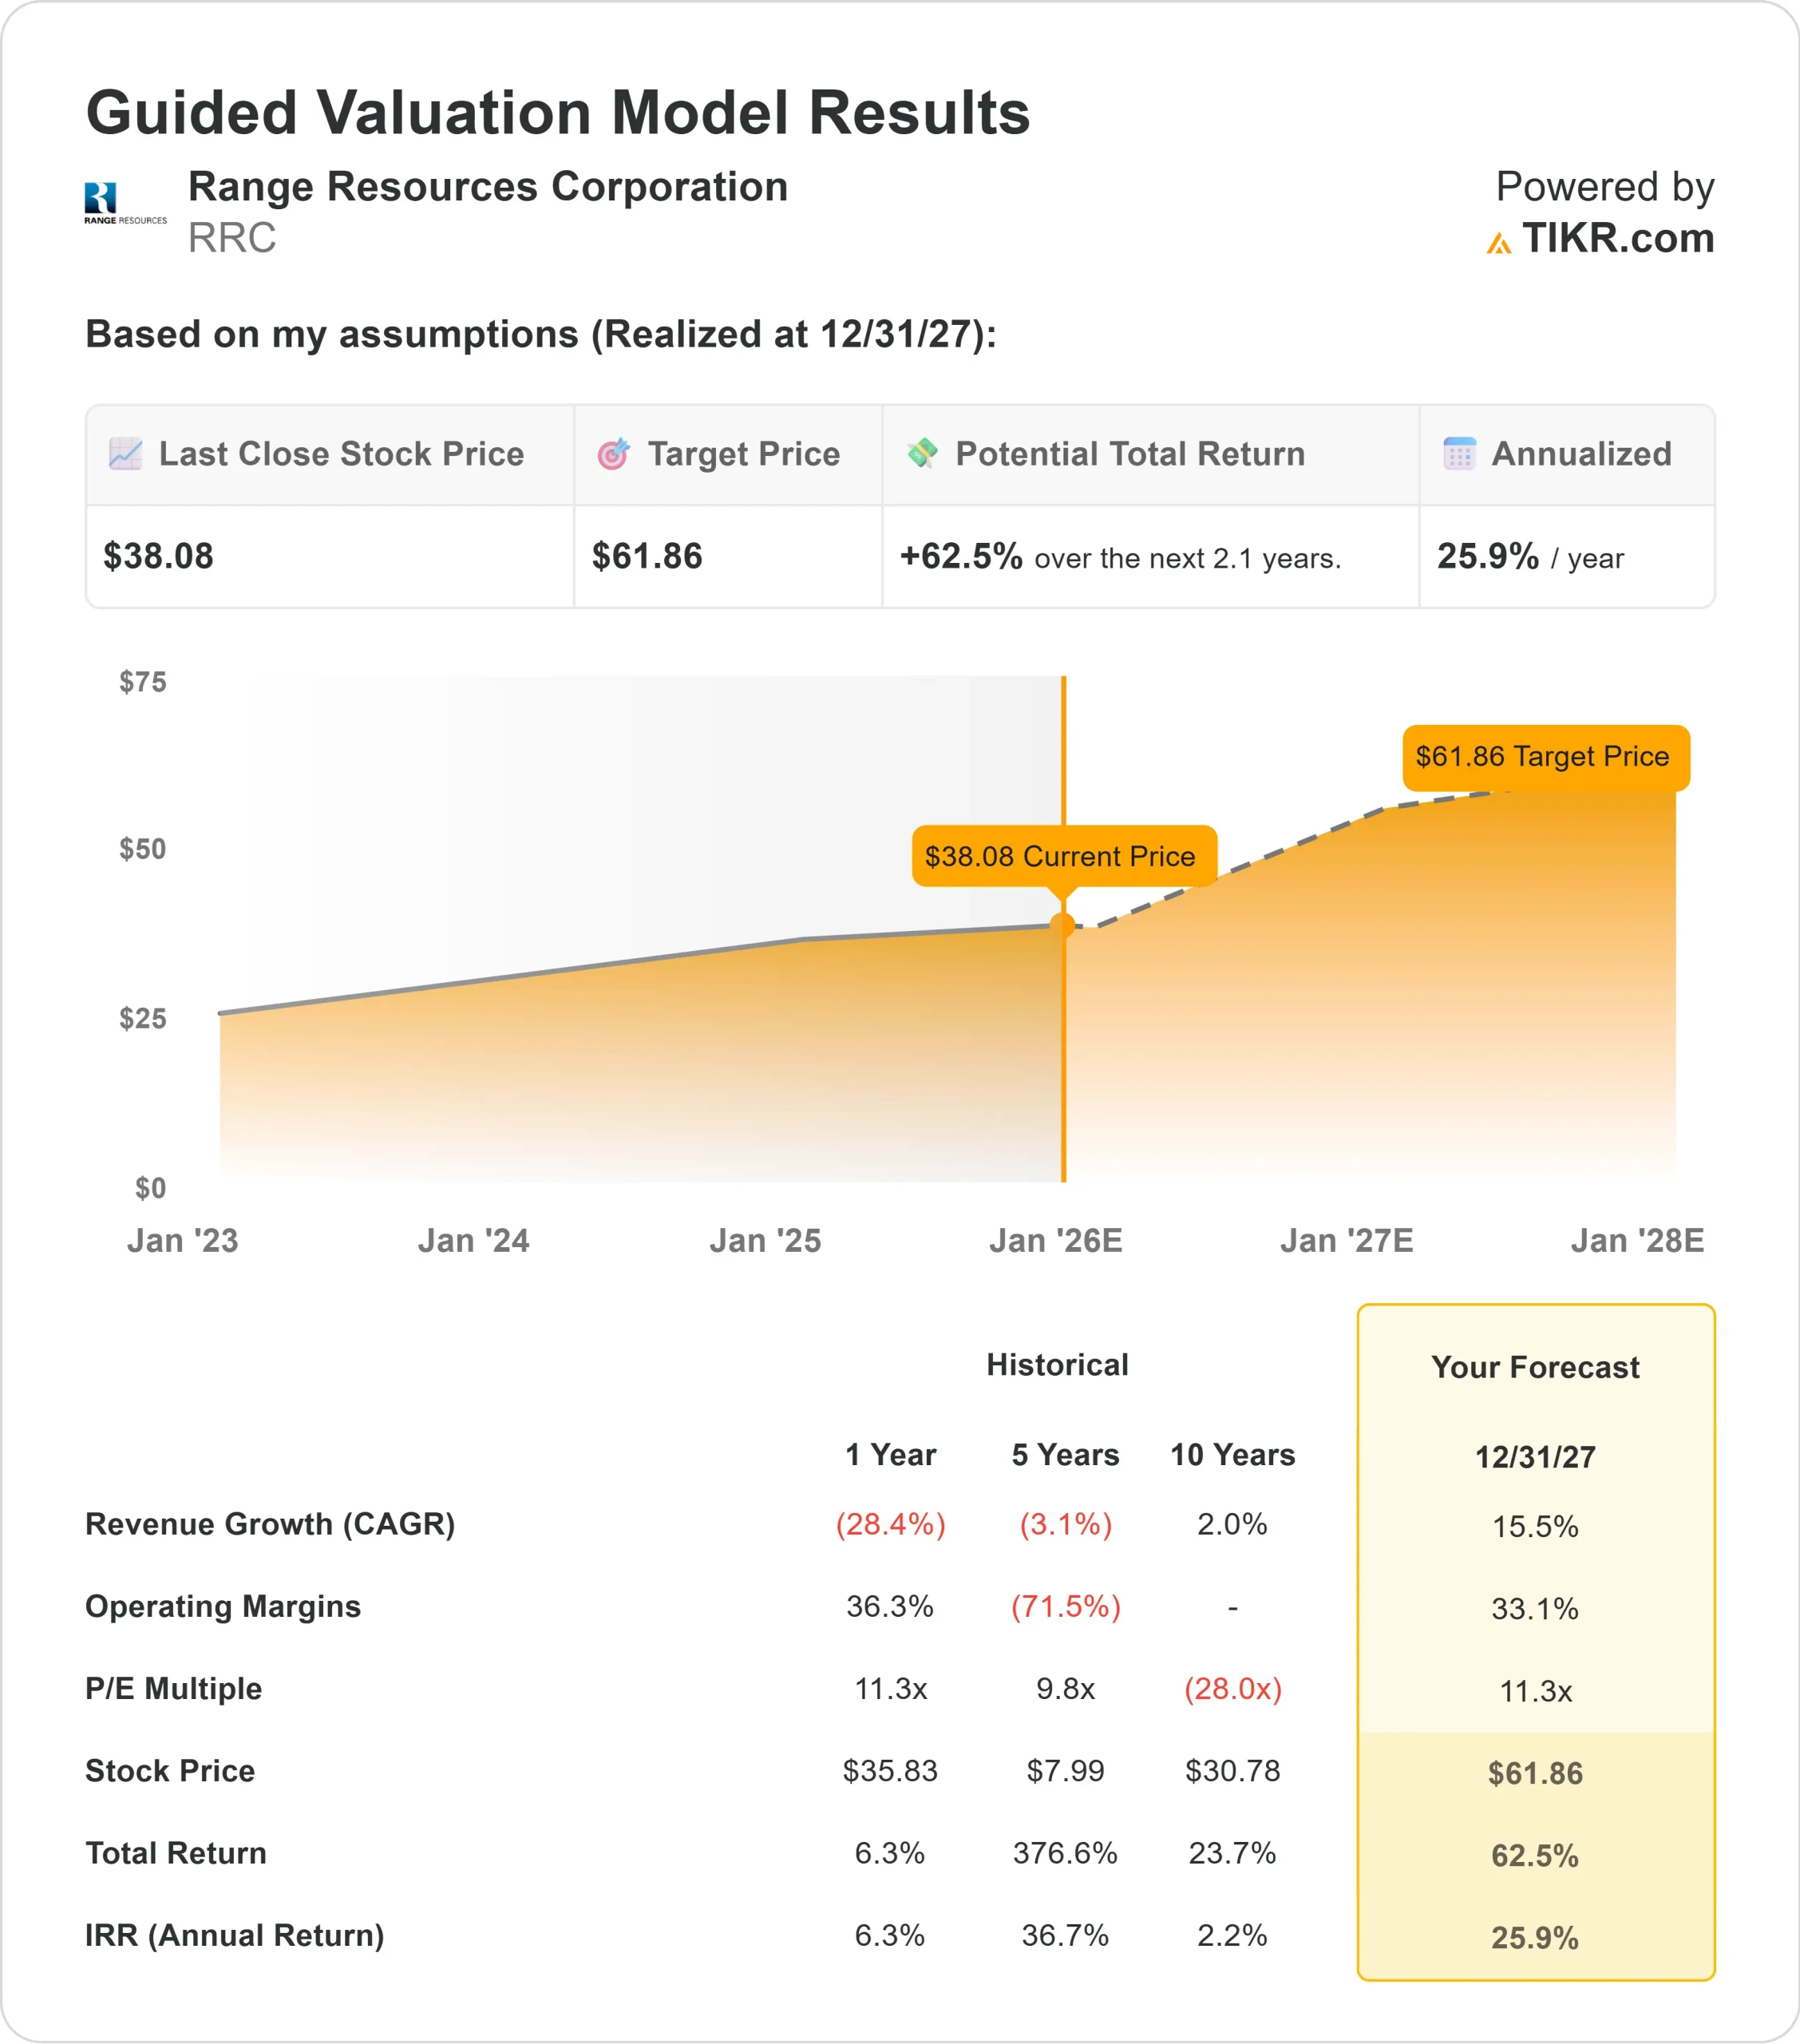Viewport: 1800px width, 2044px height.
Task: Expand the Operating Margins row details
Action: [224, 1607]
